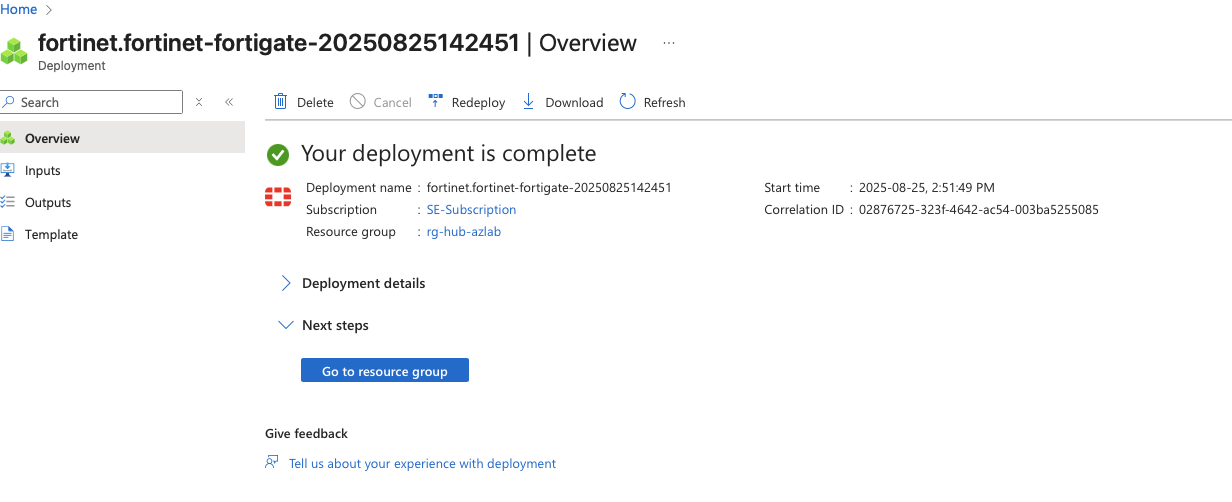Open the ellipsis more options menu
This screenshot has height=502, width=1232.
coord(669,43)
